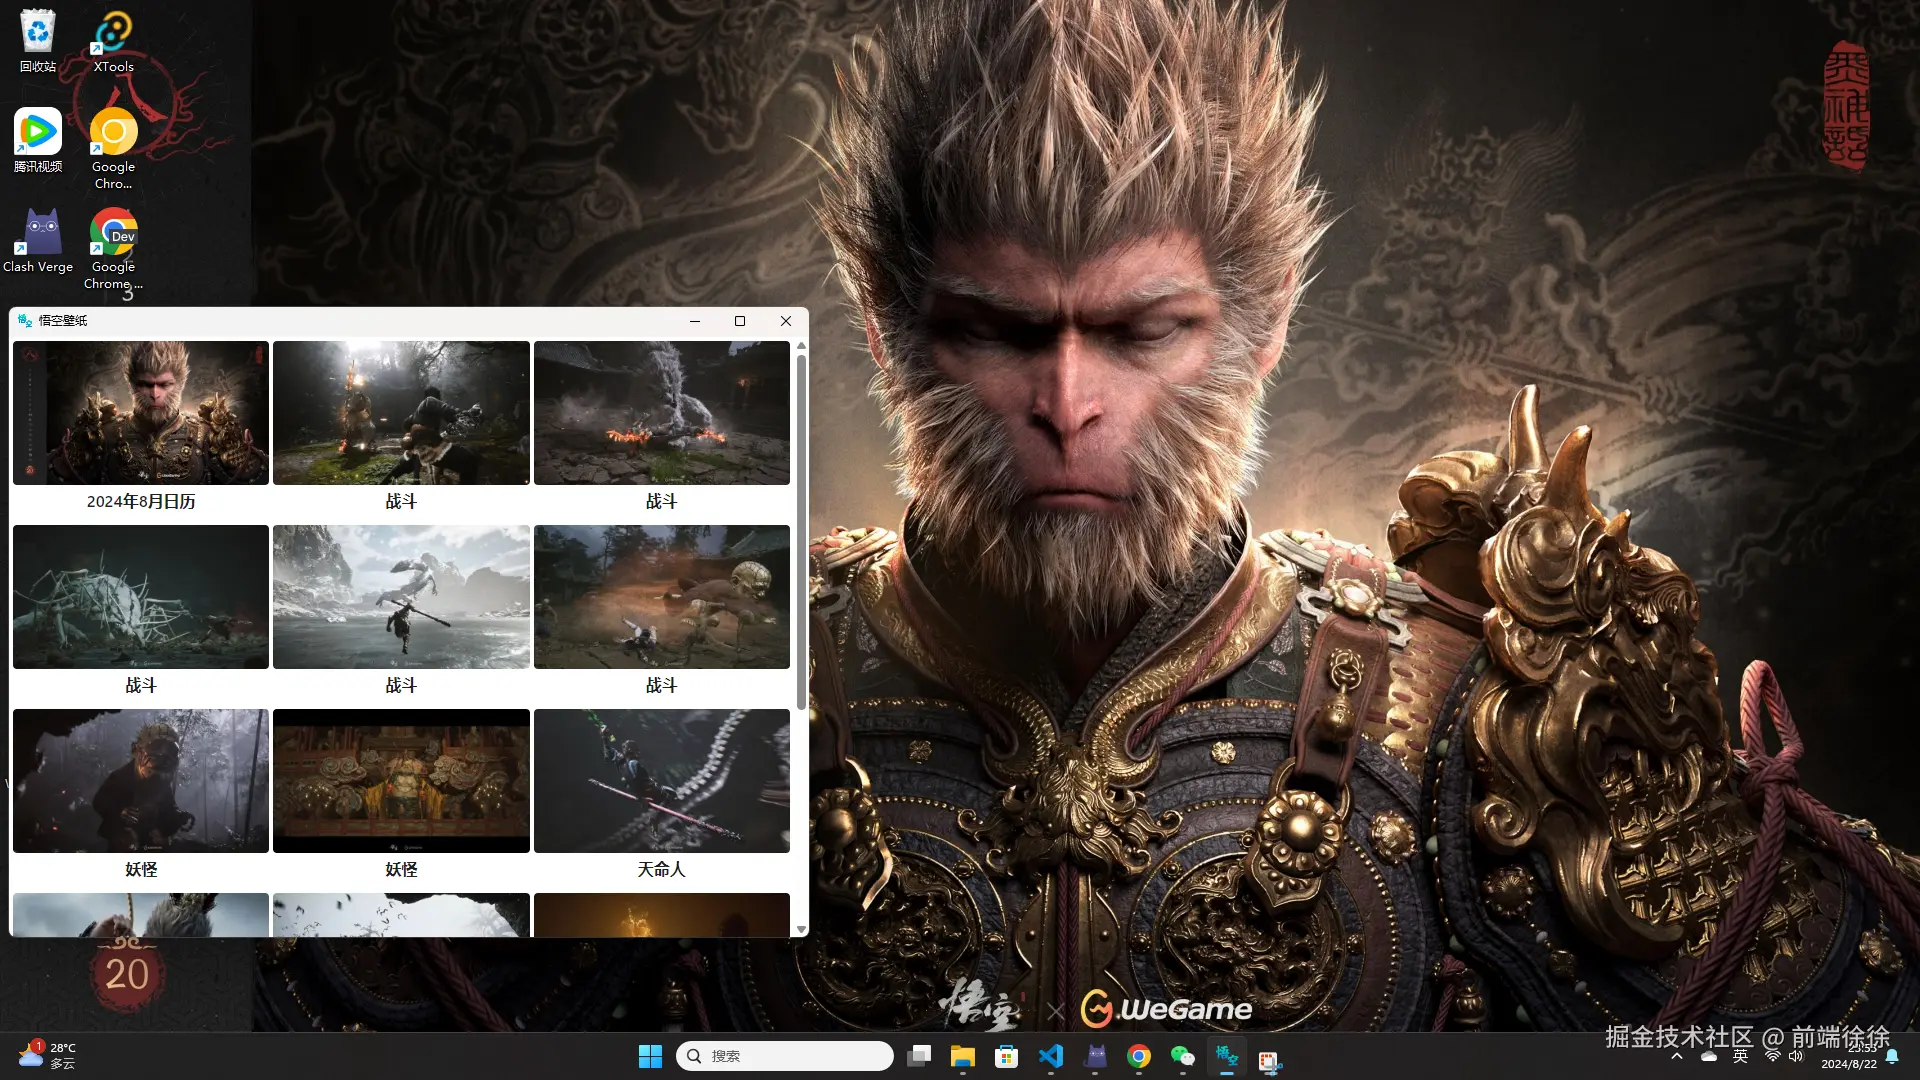The width and height of the screenshot is (1920, 1080).
Task: Toggle the 英 input method indicator
Action: tap(1741, 1056)
